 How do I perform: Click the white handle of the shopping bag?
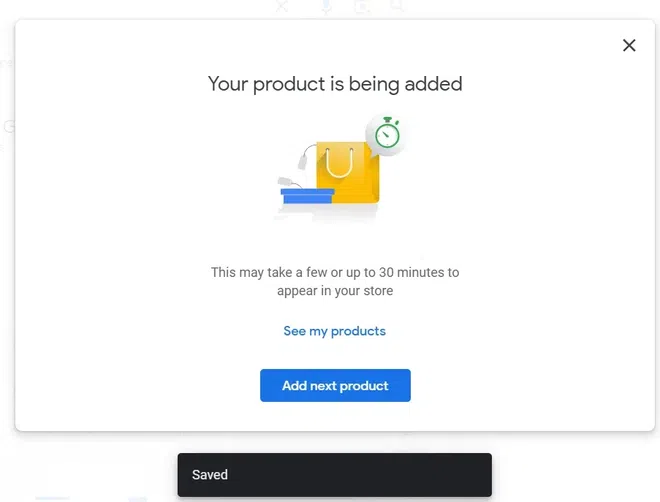click(340, 162)
